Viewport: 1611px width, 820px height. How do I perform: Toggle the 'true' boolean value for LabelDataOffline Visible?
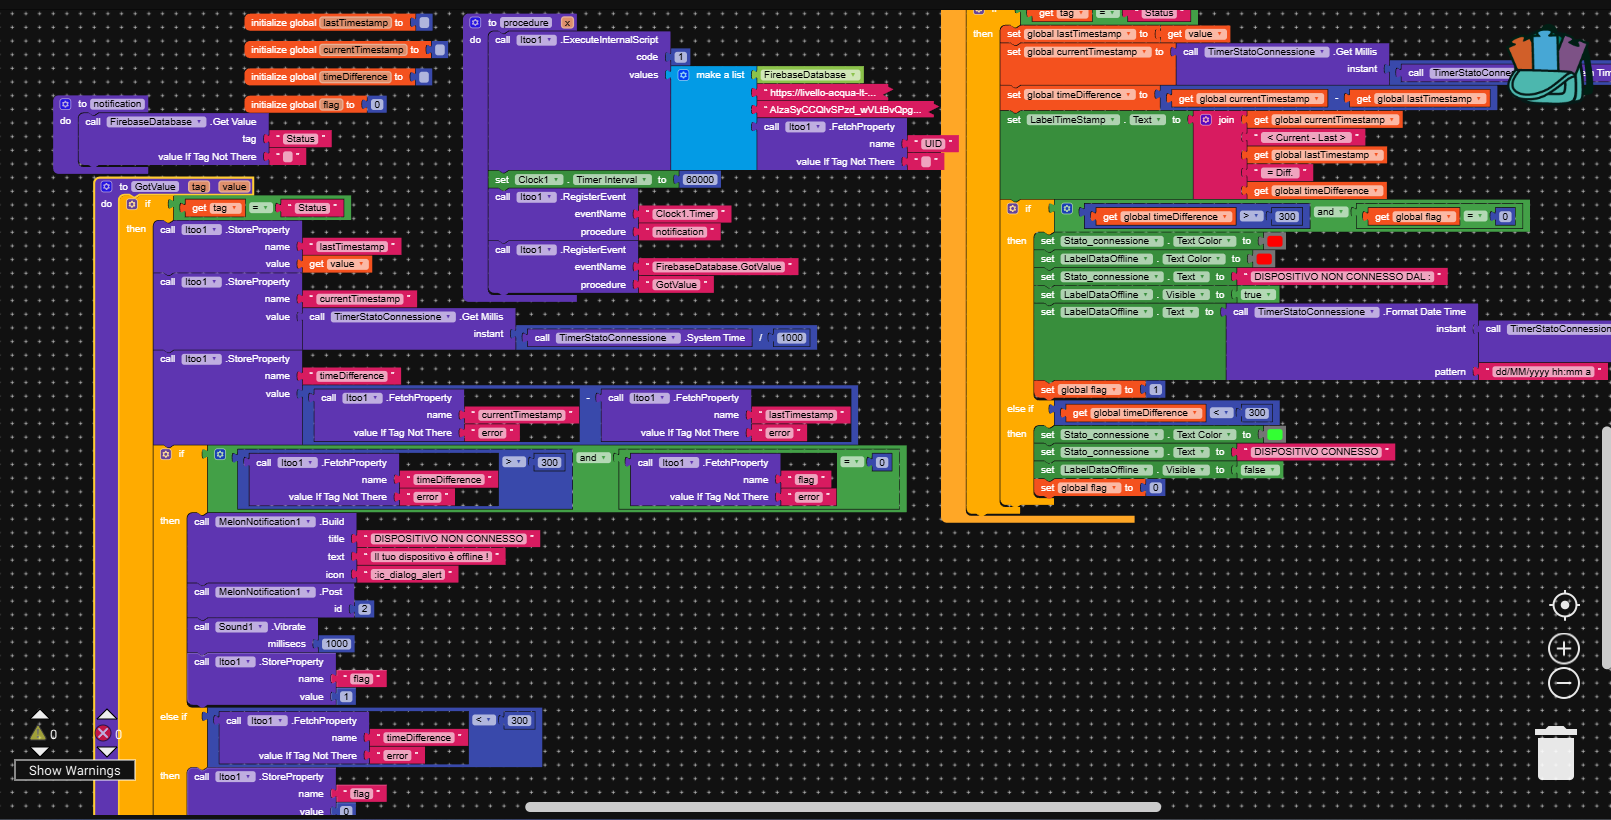click(x=1256, y=295)
